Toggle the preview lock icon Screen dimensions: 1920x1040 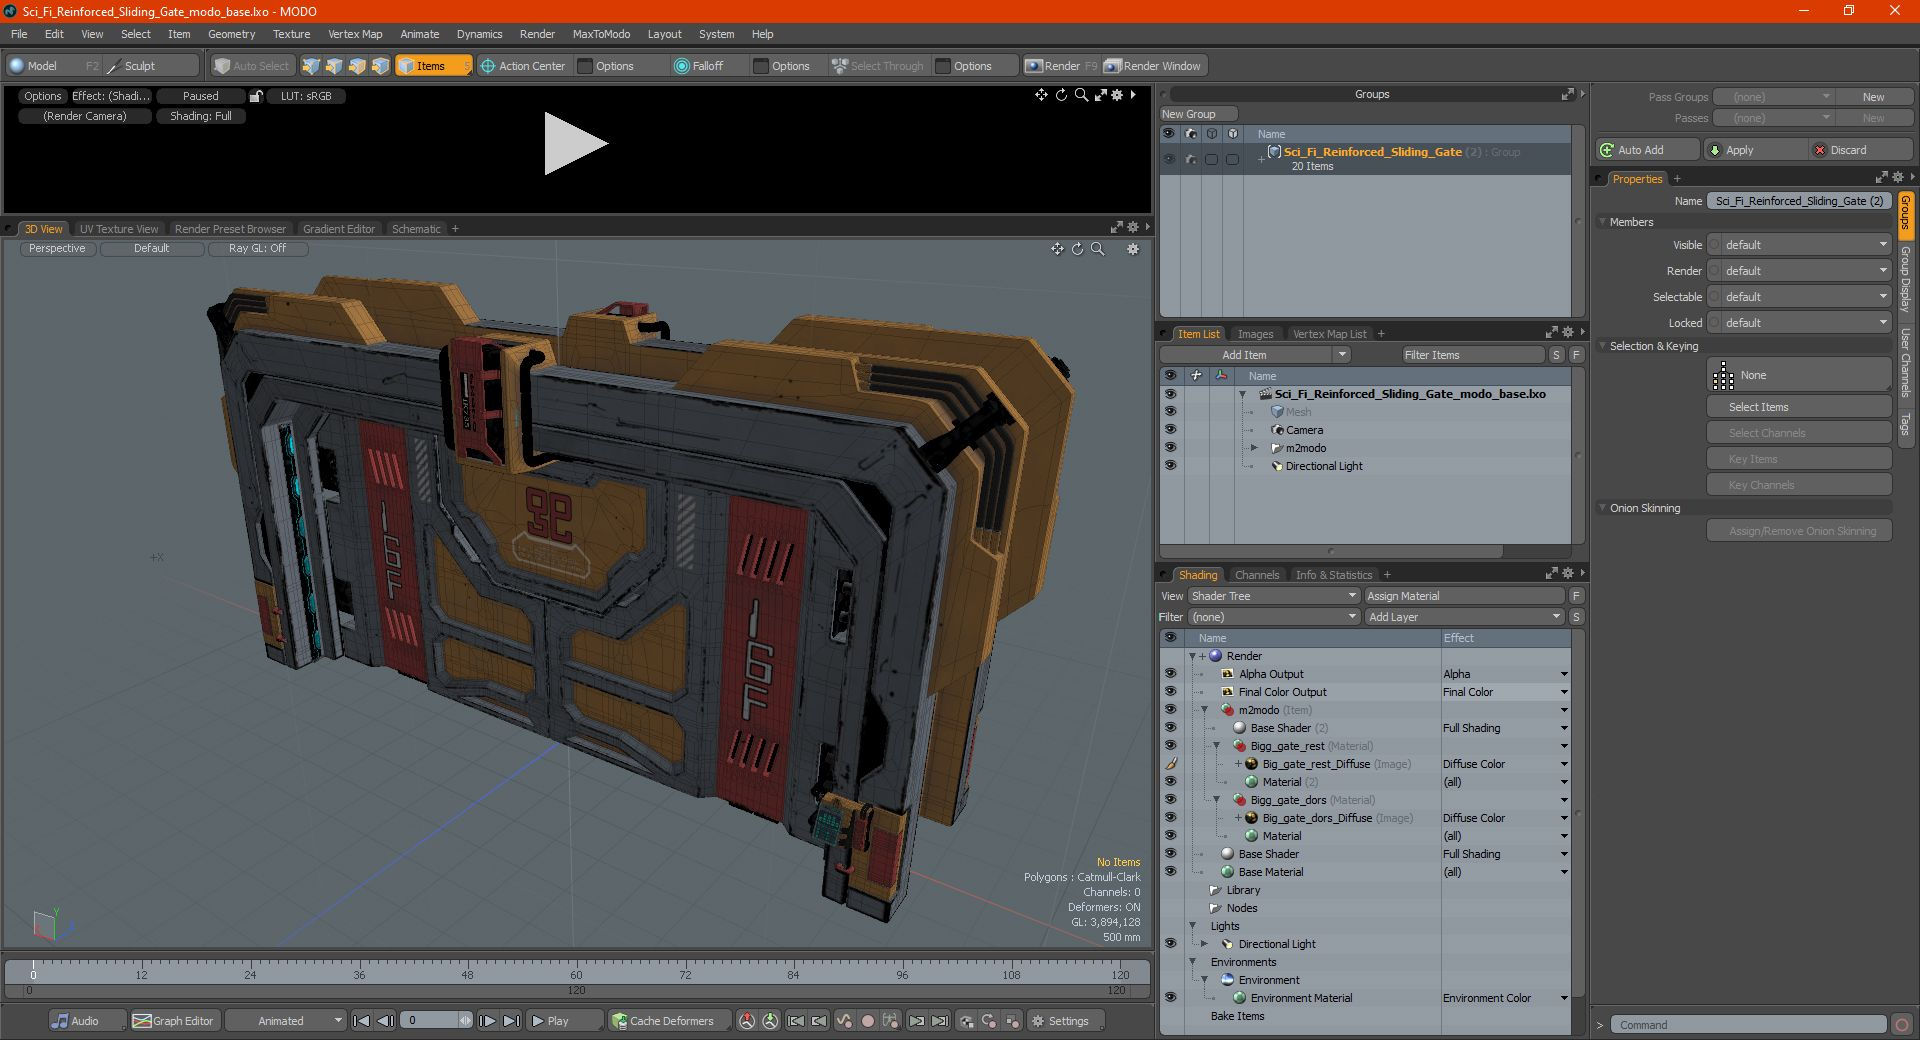point(256,96)
